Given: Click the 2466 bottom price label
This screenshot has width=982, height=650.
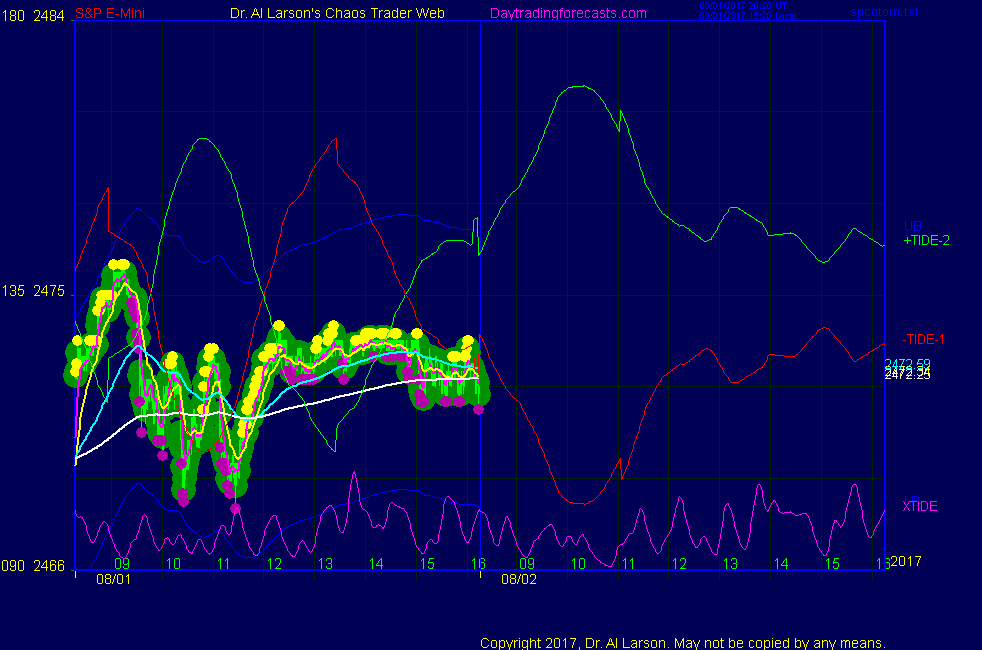Looking at the screenshot, I should 50,566.
